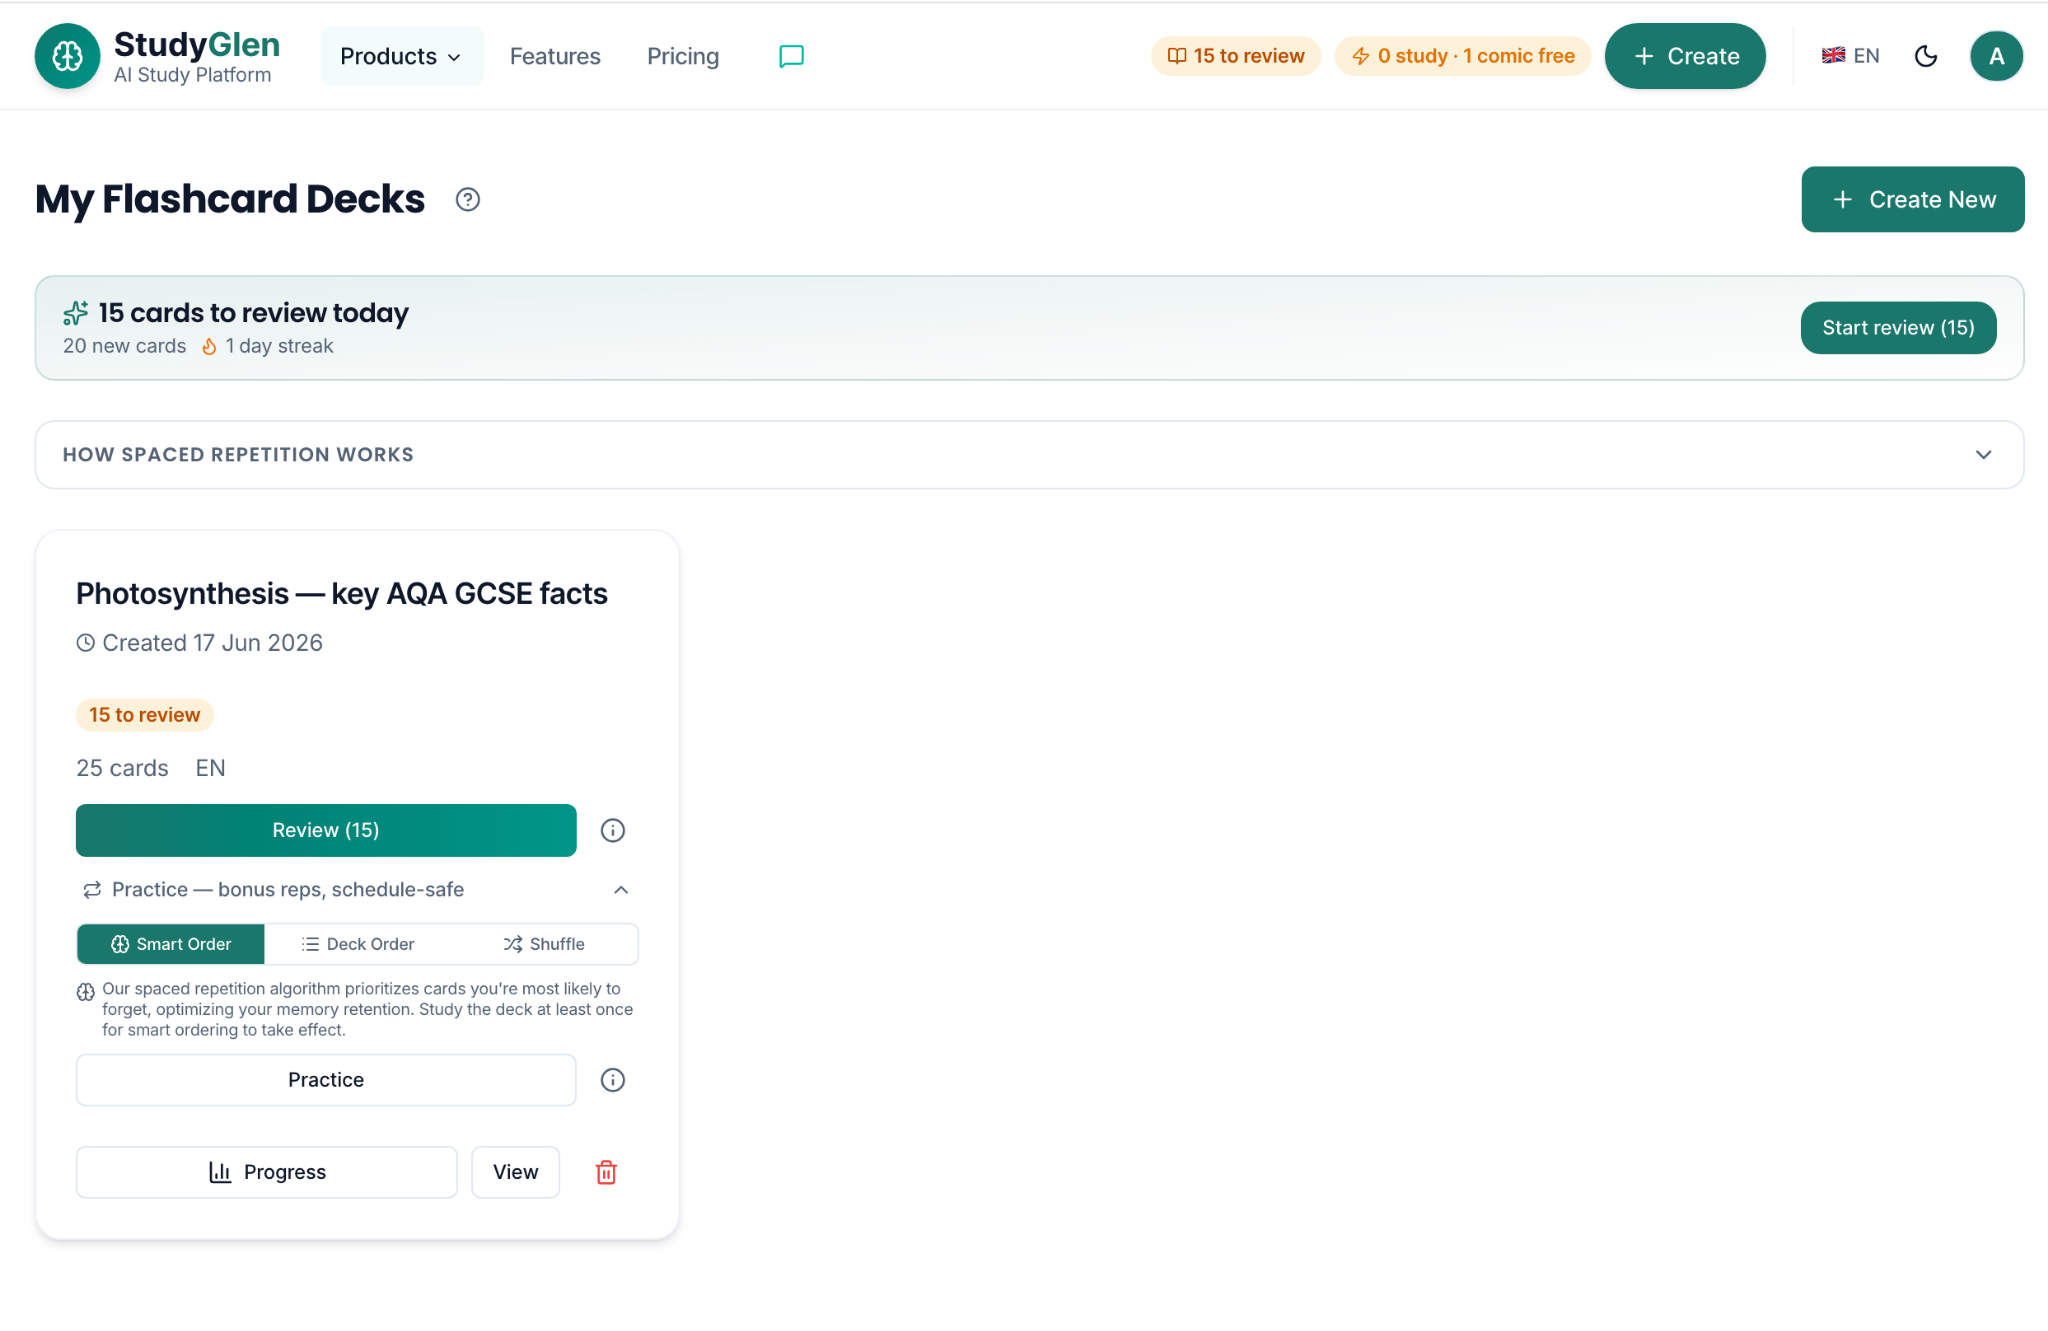Open the chat feedback icon
Image resolution: width=2048 pixels, height=1331 pixels.
pyautogui.click(x=791, y=56)
